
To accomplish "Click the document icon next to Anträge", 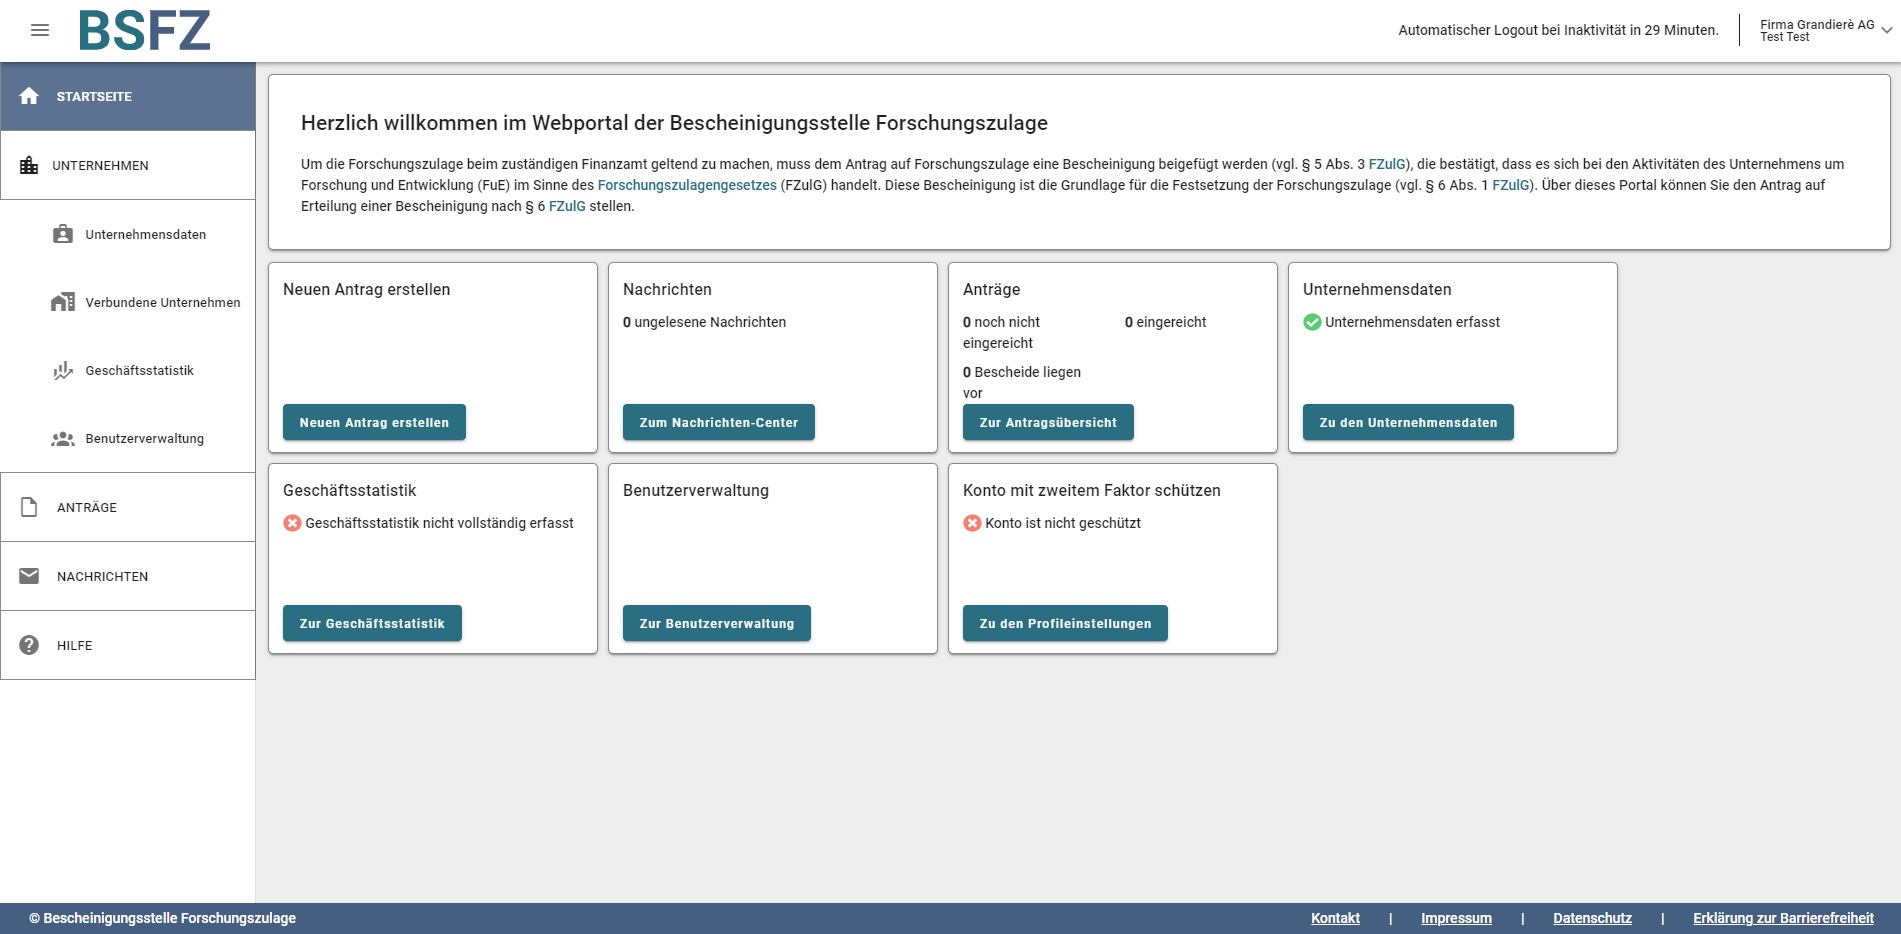I will pyautogui.click(x=29, y=507).
